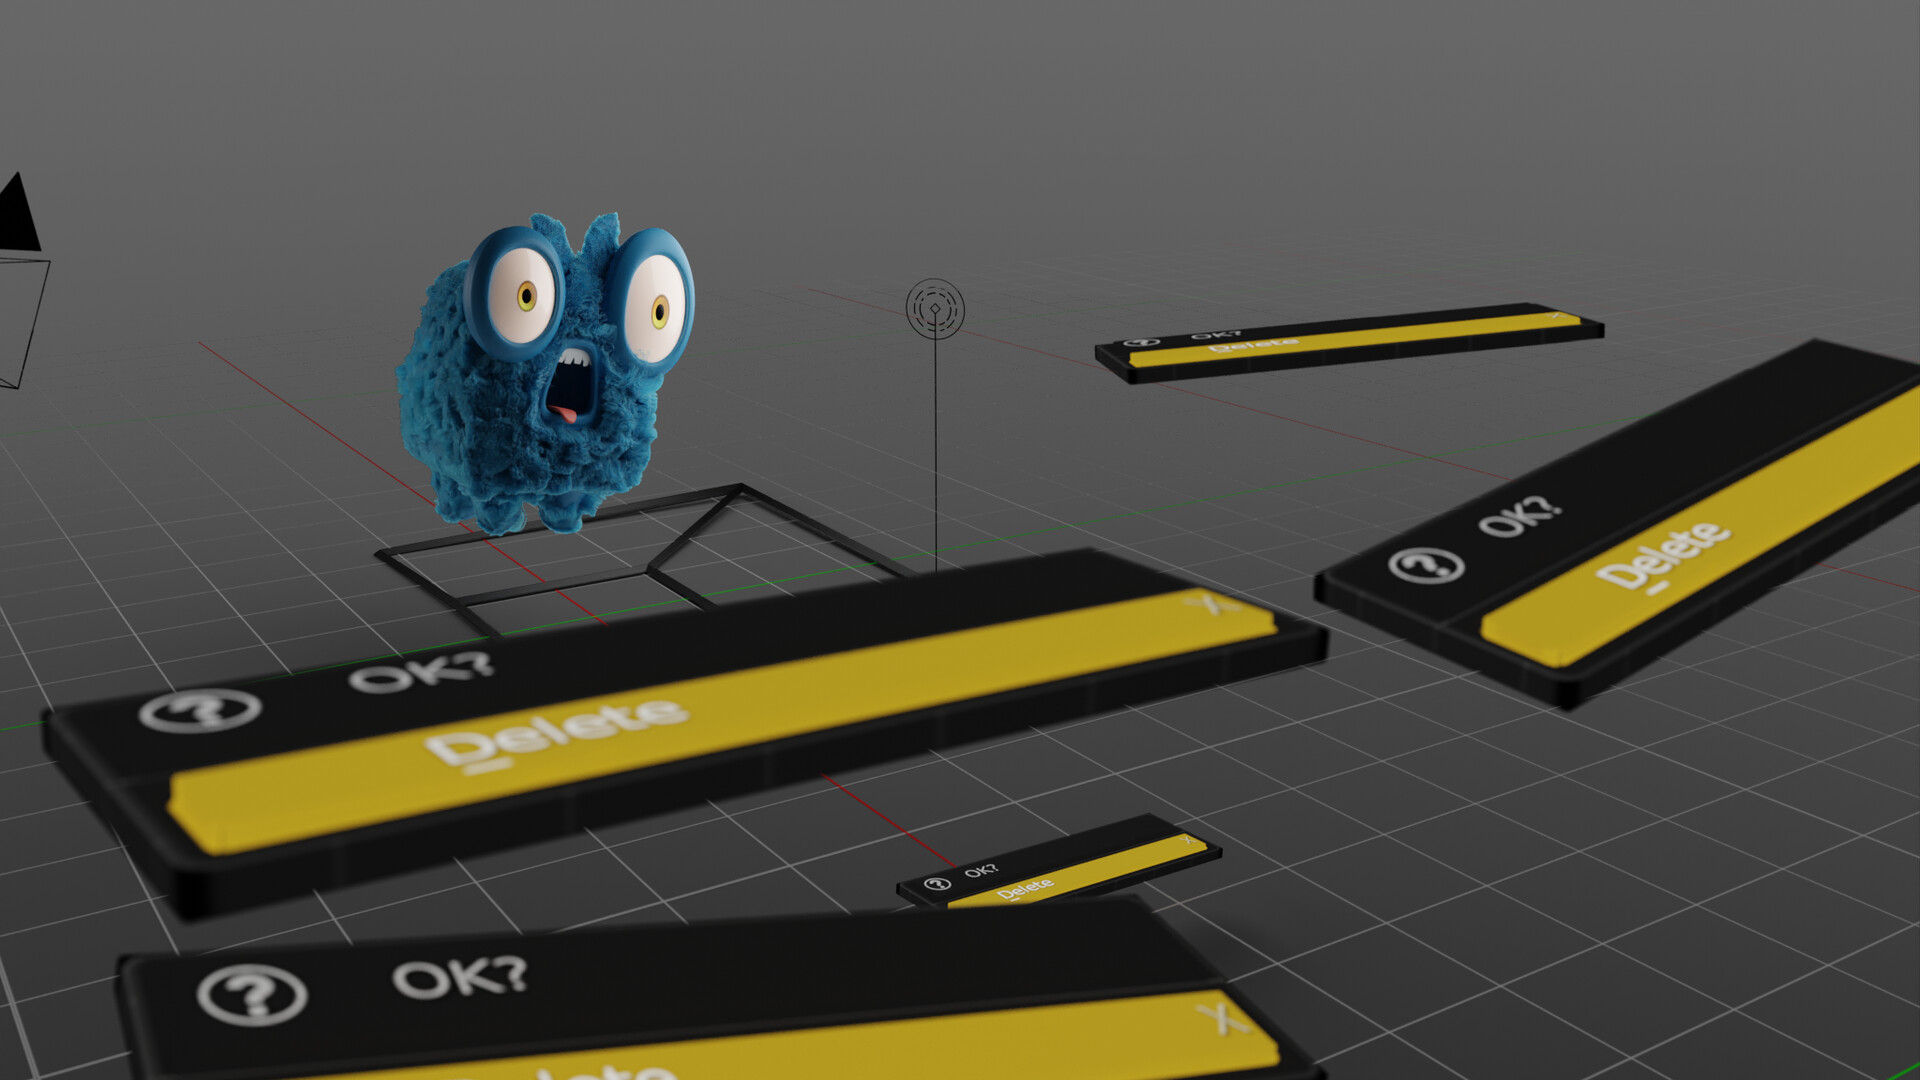Click the question mark icon on the distant top dialog

(1140, 343)
